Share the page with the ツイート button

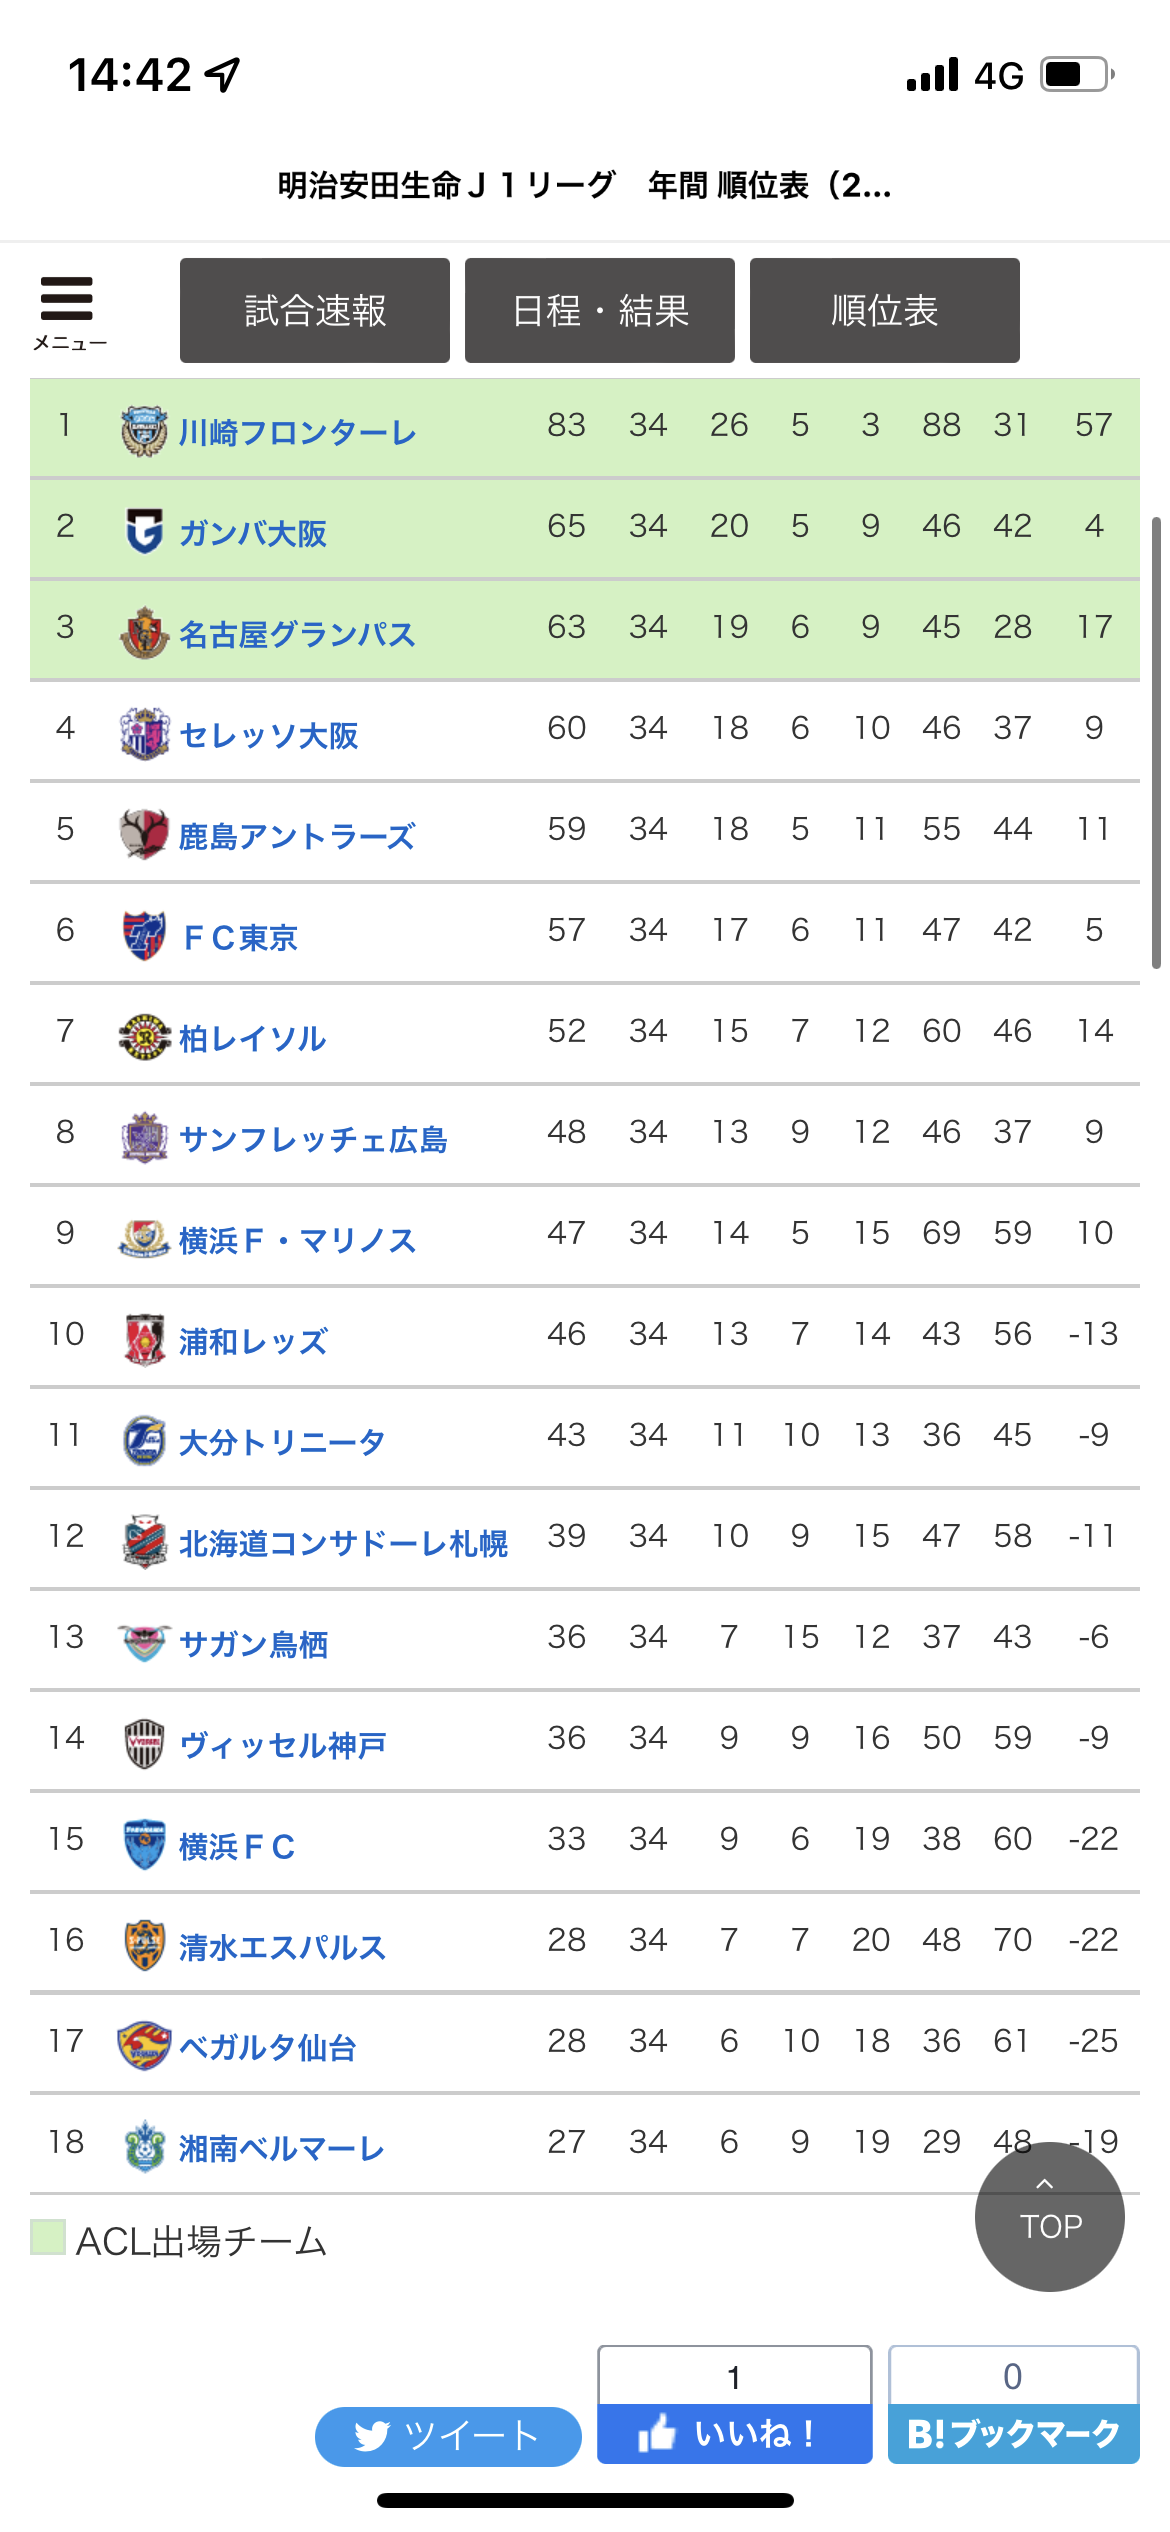pos(448,2436)
